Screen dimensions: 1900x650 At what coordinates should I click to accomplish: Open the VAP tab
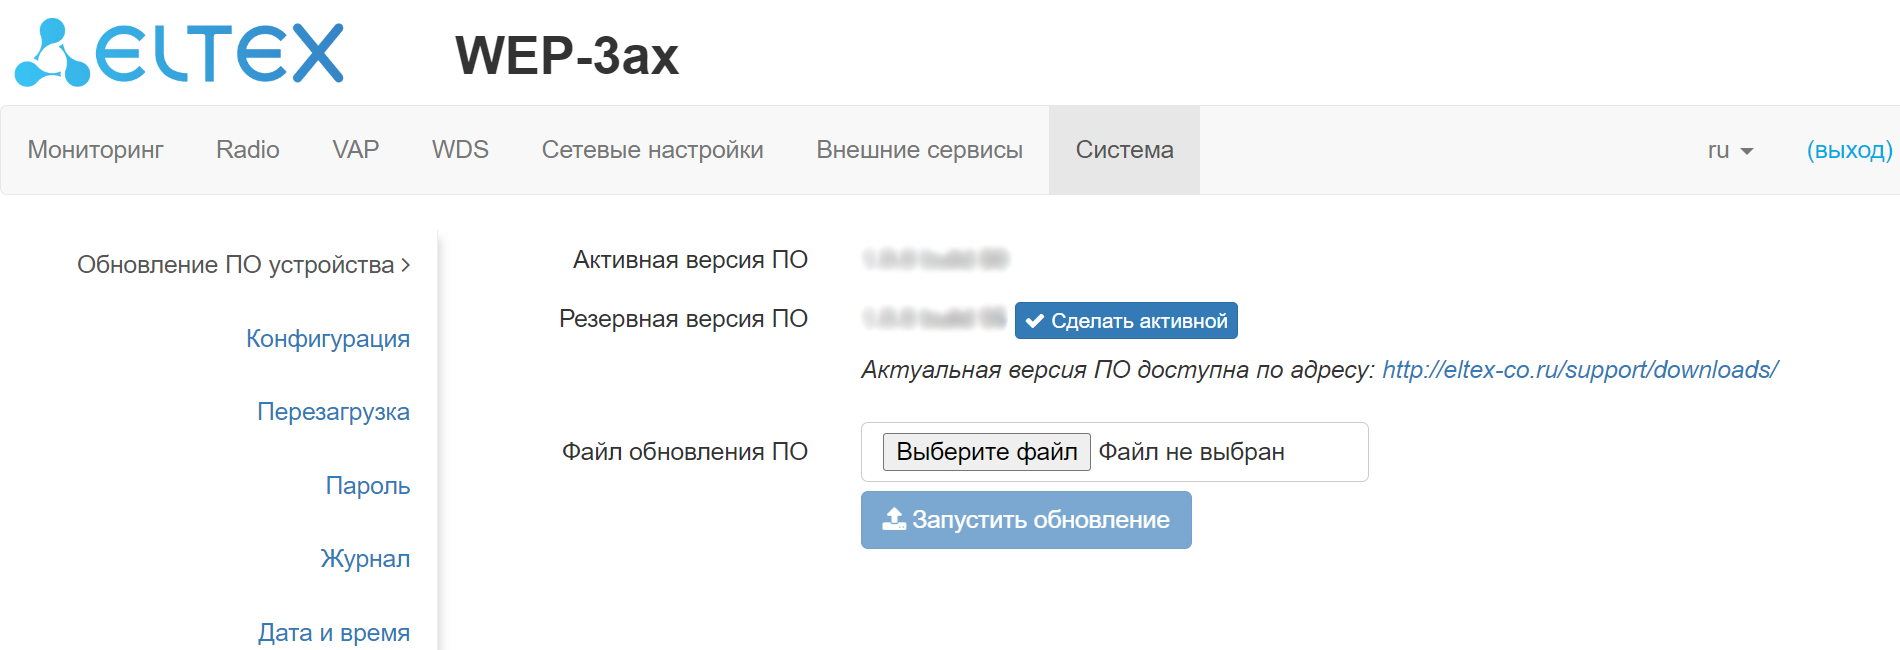355,150
